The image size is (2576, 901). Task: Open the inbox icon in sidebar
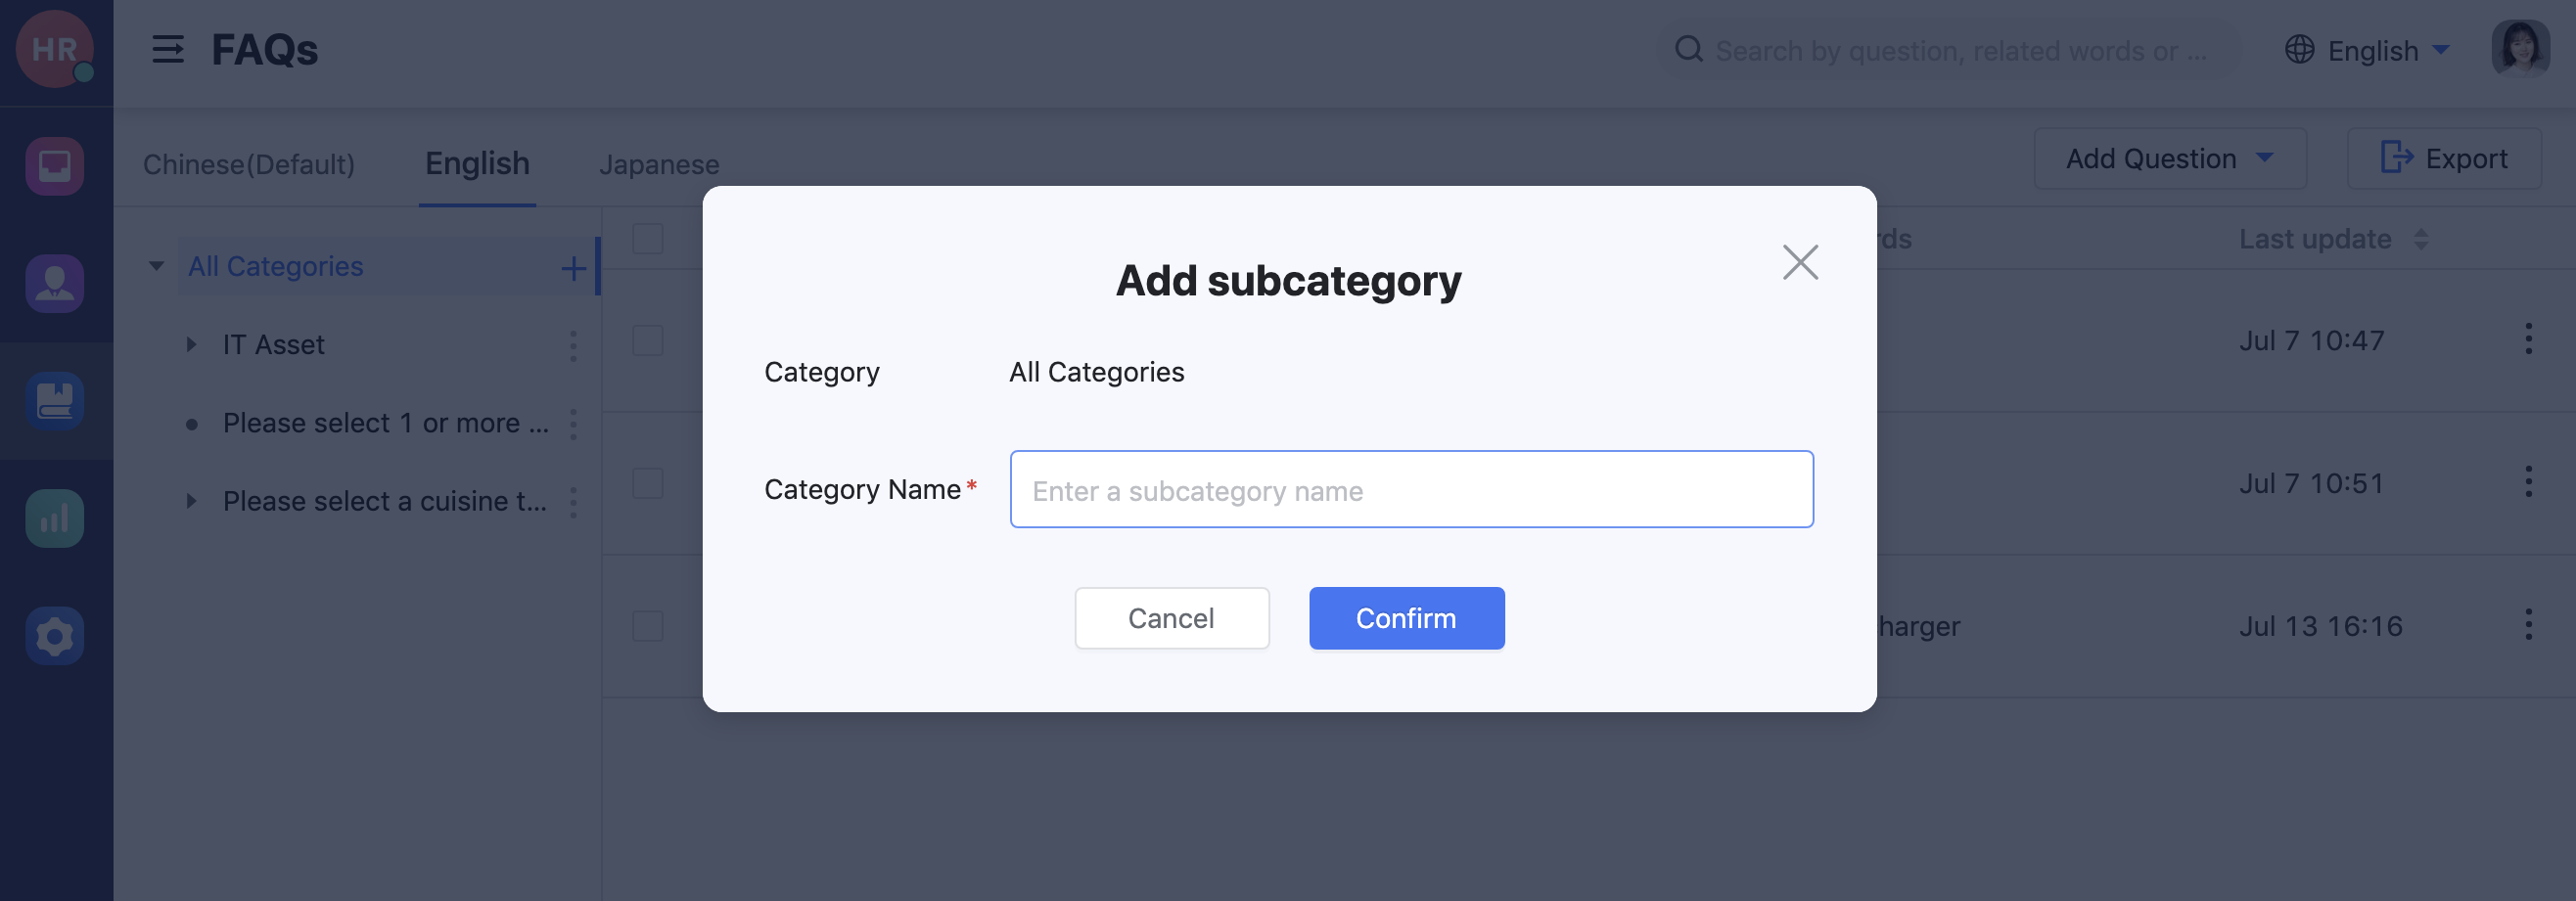[55, 166]
